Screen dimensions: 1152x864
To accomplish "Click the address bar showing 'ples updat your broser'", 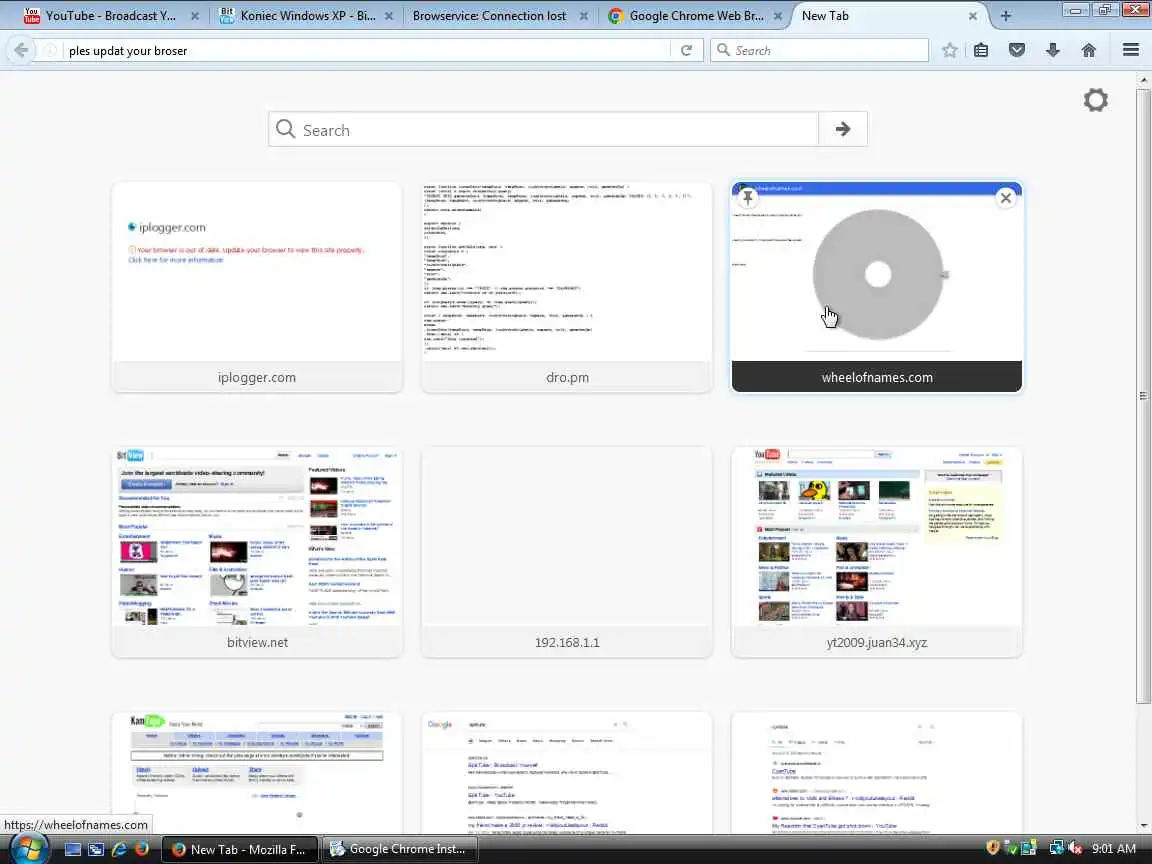I will [366, 50].
